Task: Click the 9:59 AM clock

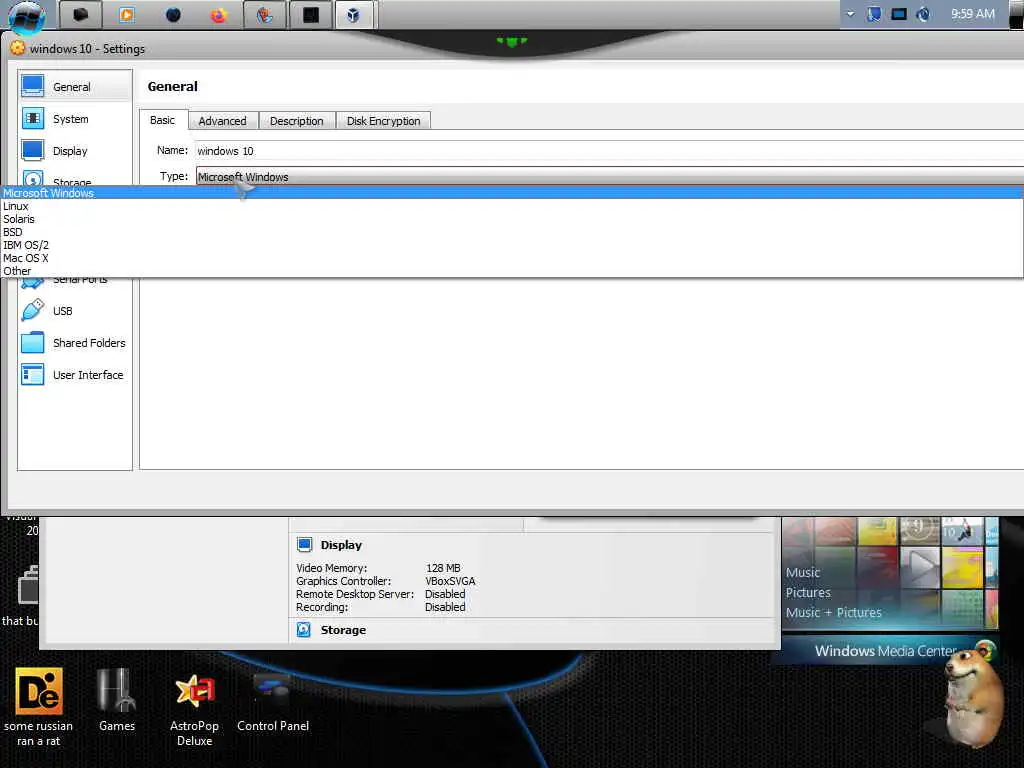Action: pos(972,14)
